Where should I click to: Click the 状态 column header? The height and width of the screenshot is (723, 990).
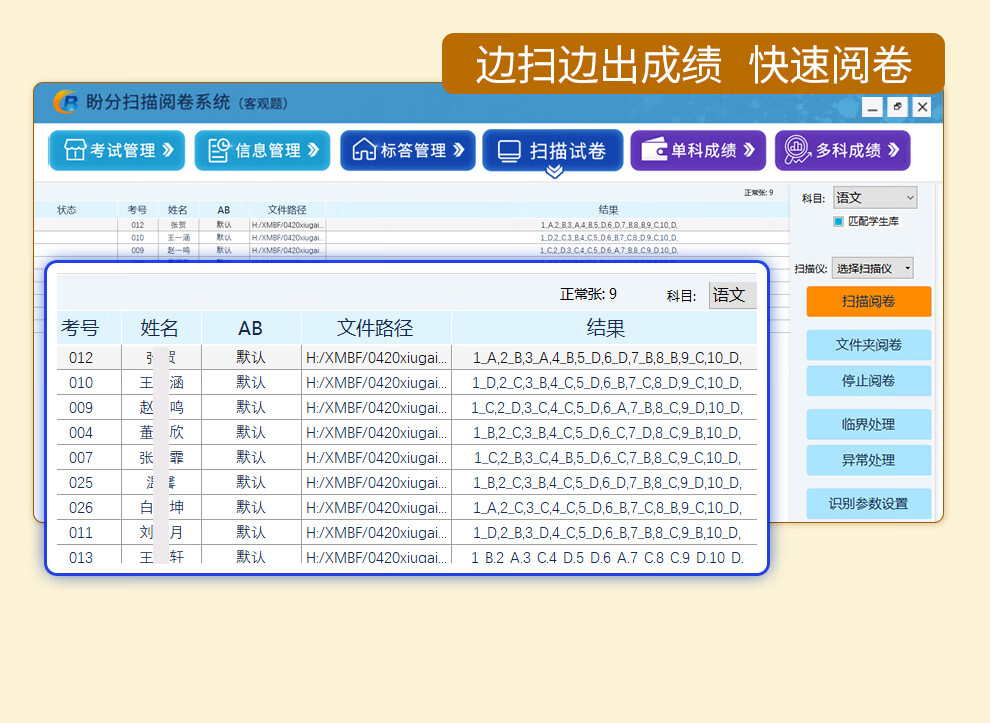(67, 210)
